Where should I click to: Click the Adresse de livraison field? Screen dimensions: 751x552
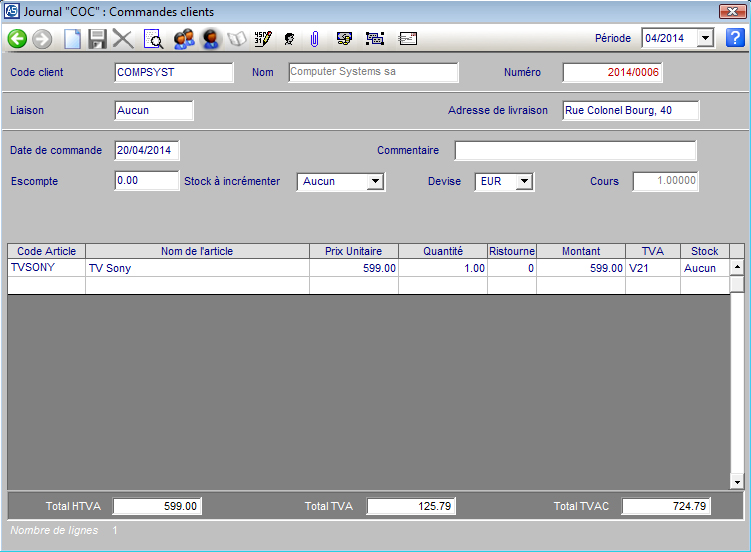point(630,111)
